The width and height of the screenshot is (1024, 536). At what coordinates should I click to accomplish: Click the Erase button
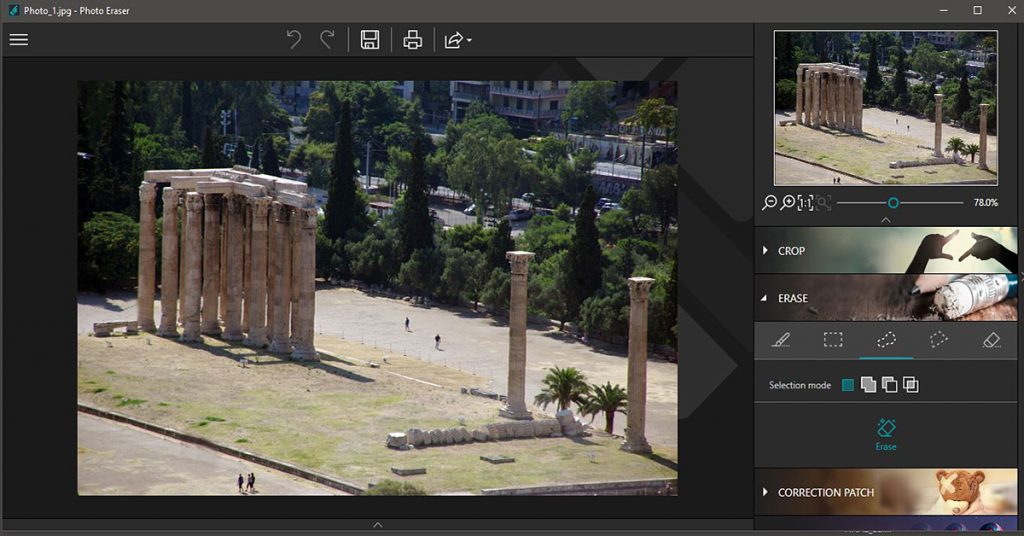click(886, 435)
